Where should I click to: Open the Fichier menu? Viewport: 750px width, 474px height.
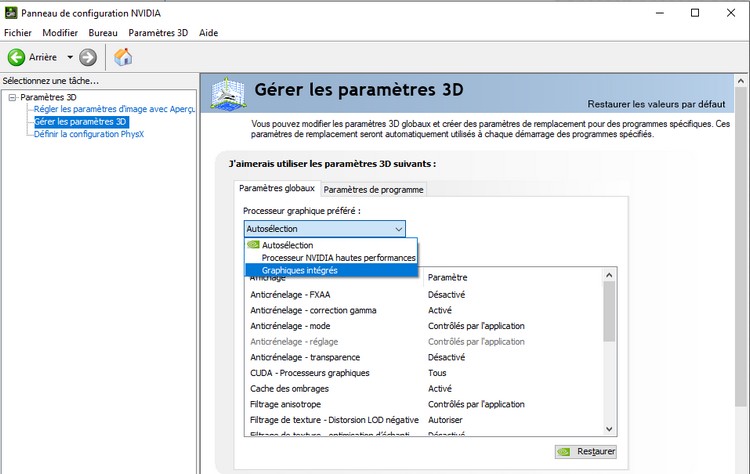coord(18,33)
